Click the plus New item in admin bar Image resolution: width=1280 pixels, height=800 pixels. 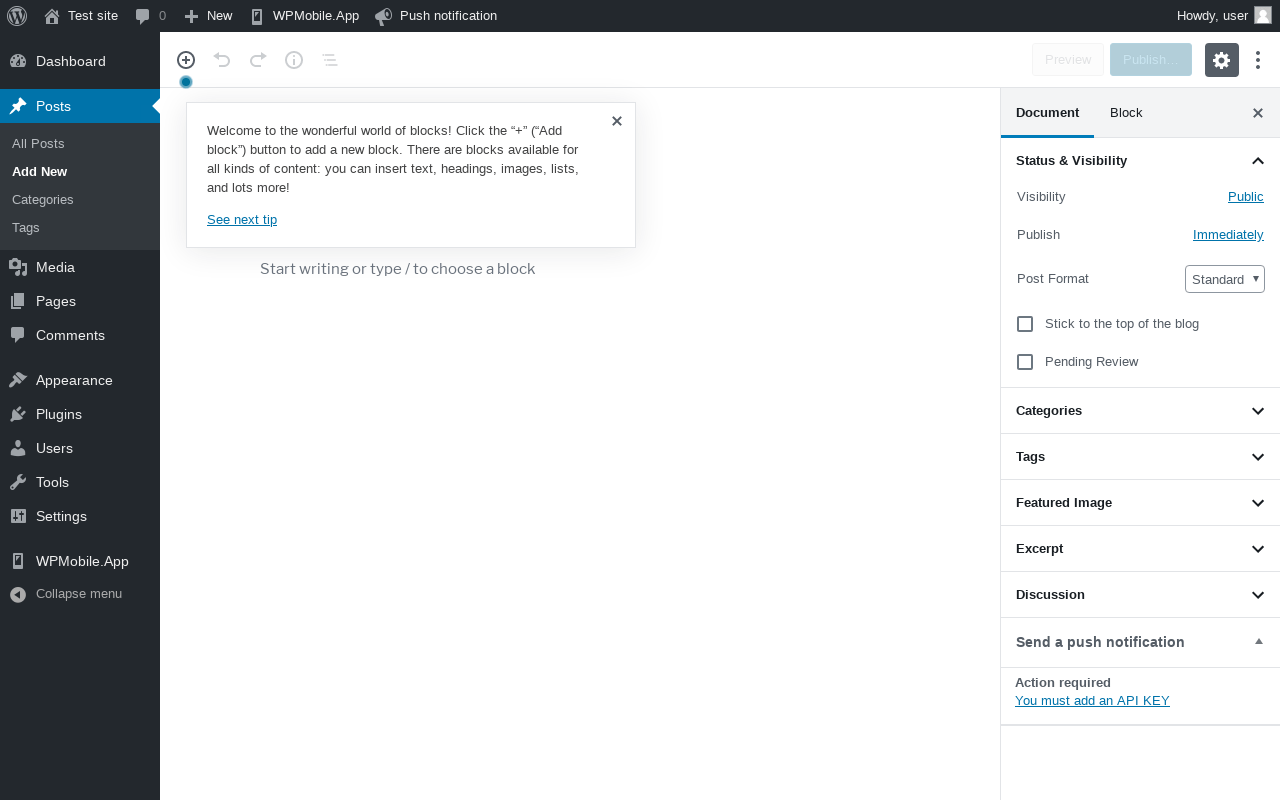(x=208, y=16)
